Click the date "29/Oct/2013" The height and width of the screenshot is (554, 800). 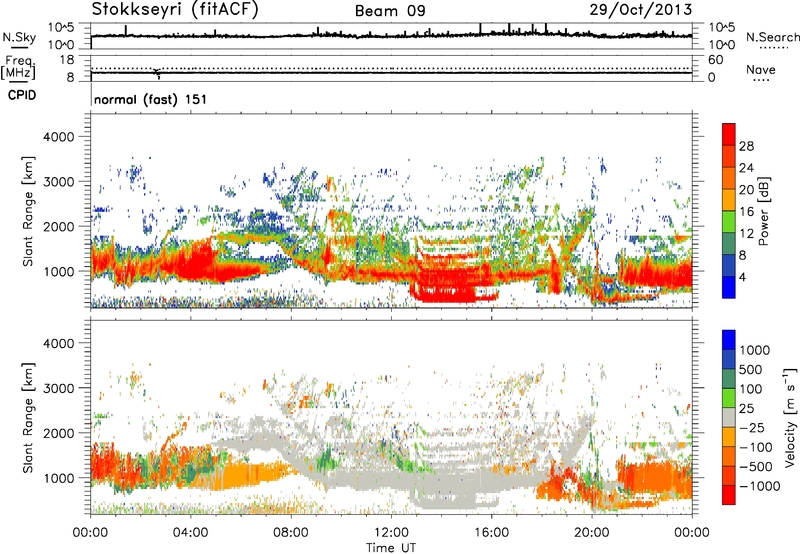[x=641, y=9]
